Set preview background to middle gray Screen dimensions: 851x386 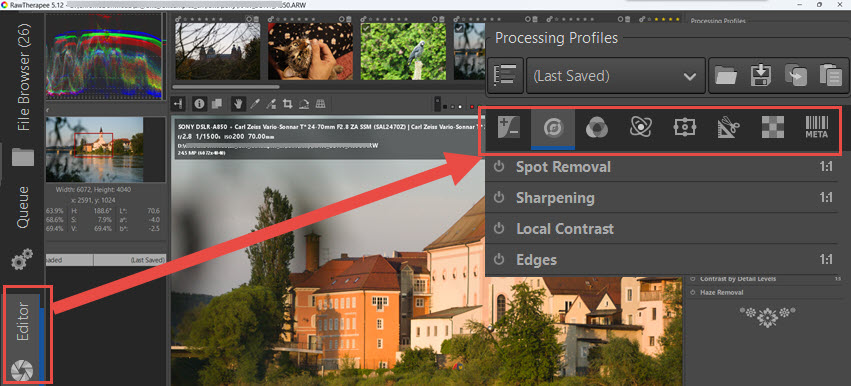click(453, 107)
